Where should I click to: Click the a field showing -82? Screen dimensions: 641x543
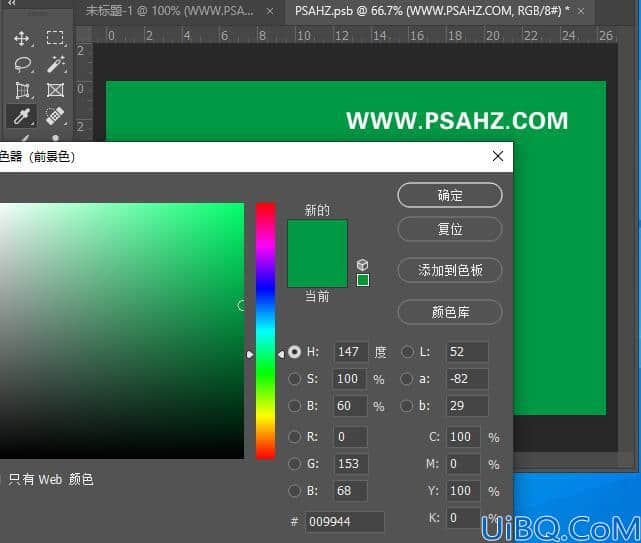(467, 379)
